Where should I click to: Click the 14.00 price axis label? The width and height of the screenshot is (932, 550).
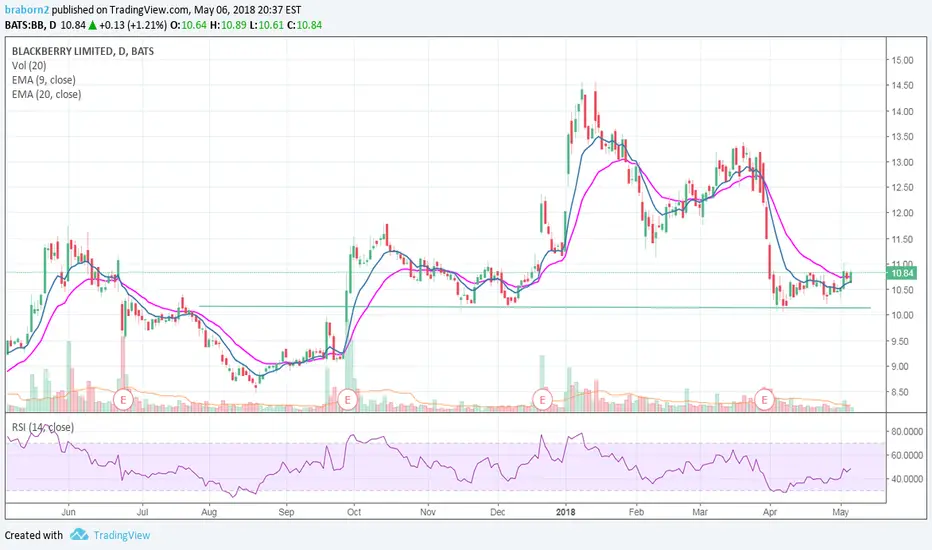[902, 112]
